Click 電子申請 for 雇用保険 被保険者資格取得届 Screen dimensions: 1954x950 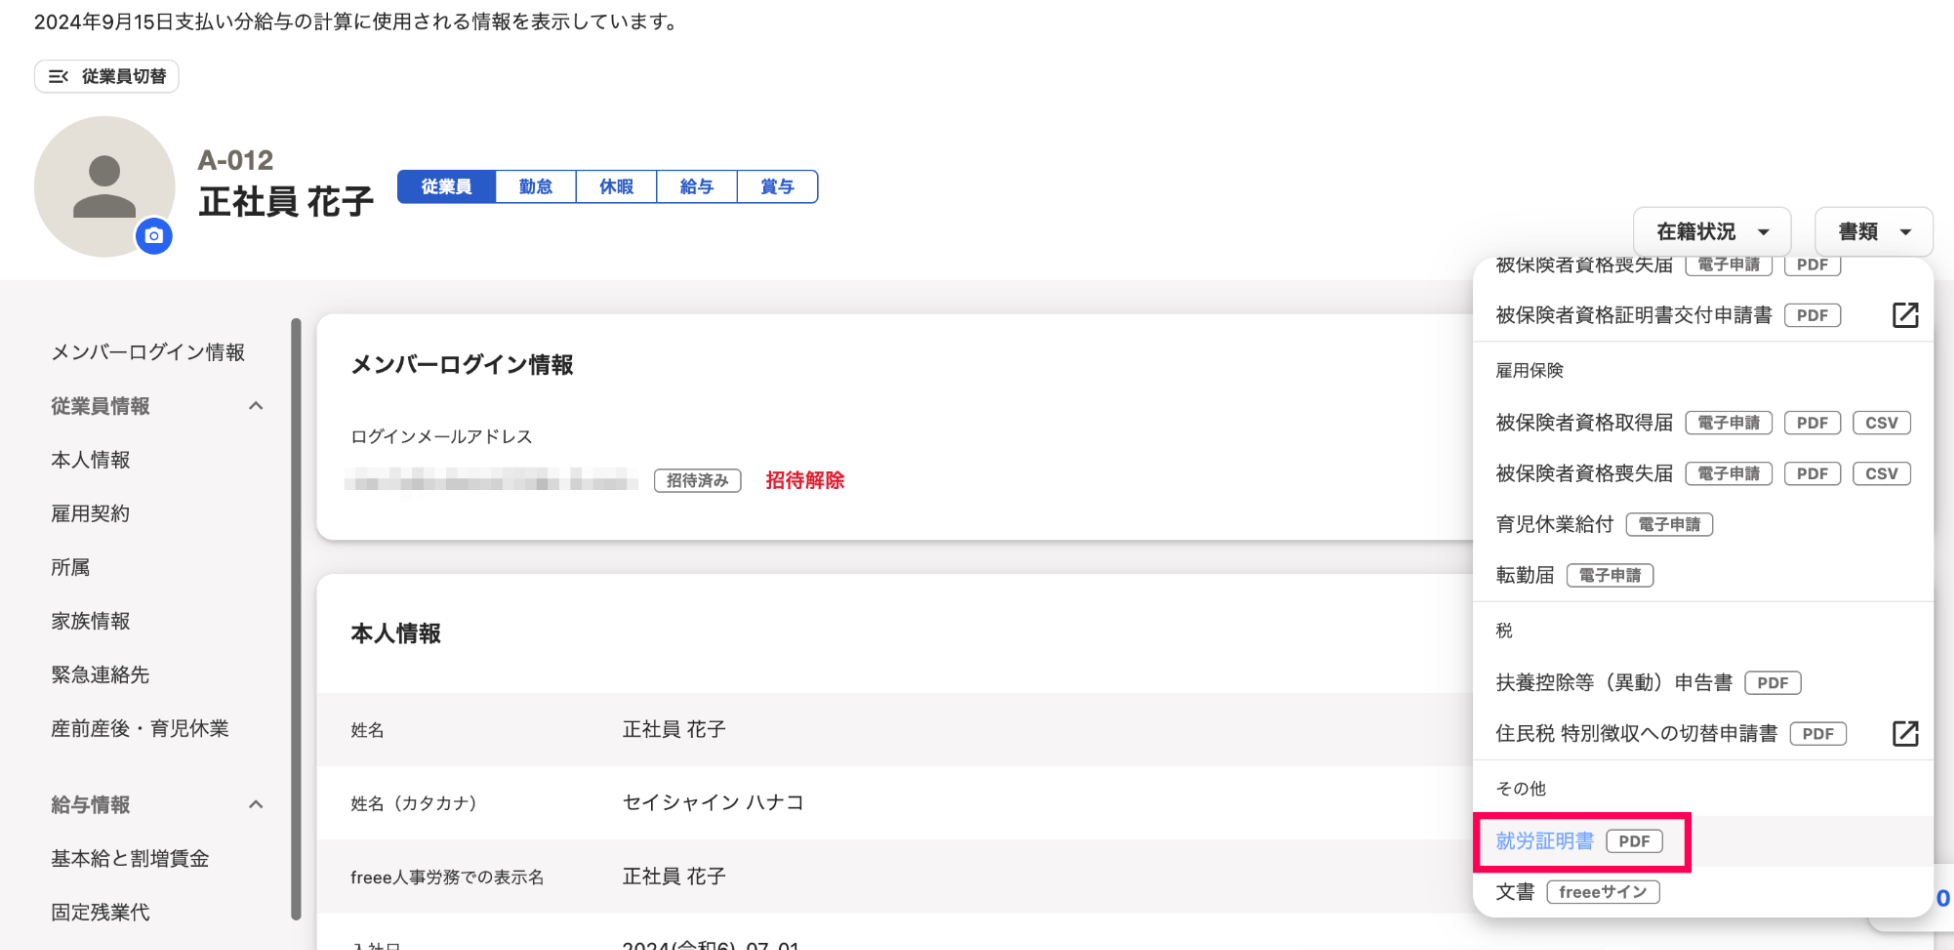(1729, 423)
